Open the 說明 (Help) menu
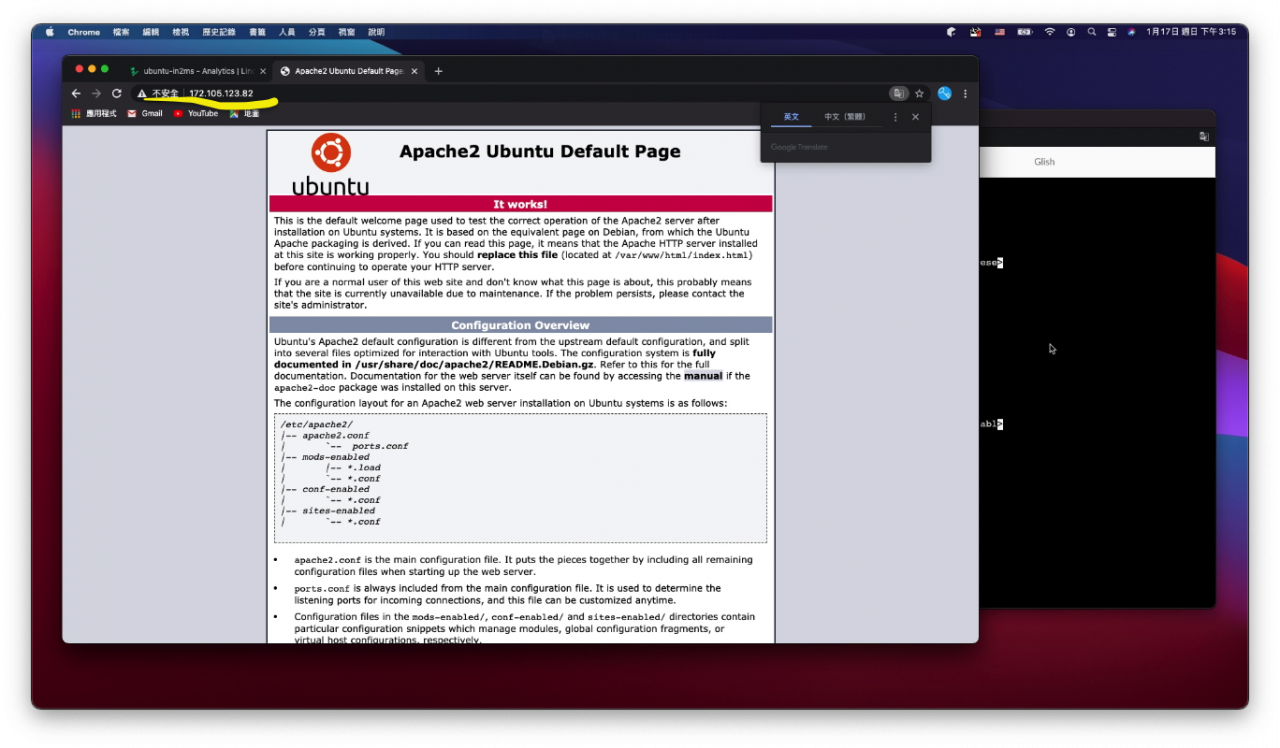Image resolution: width=1280 pixels, height=748 pixels. click(x=376, y=32)
